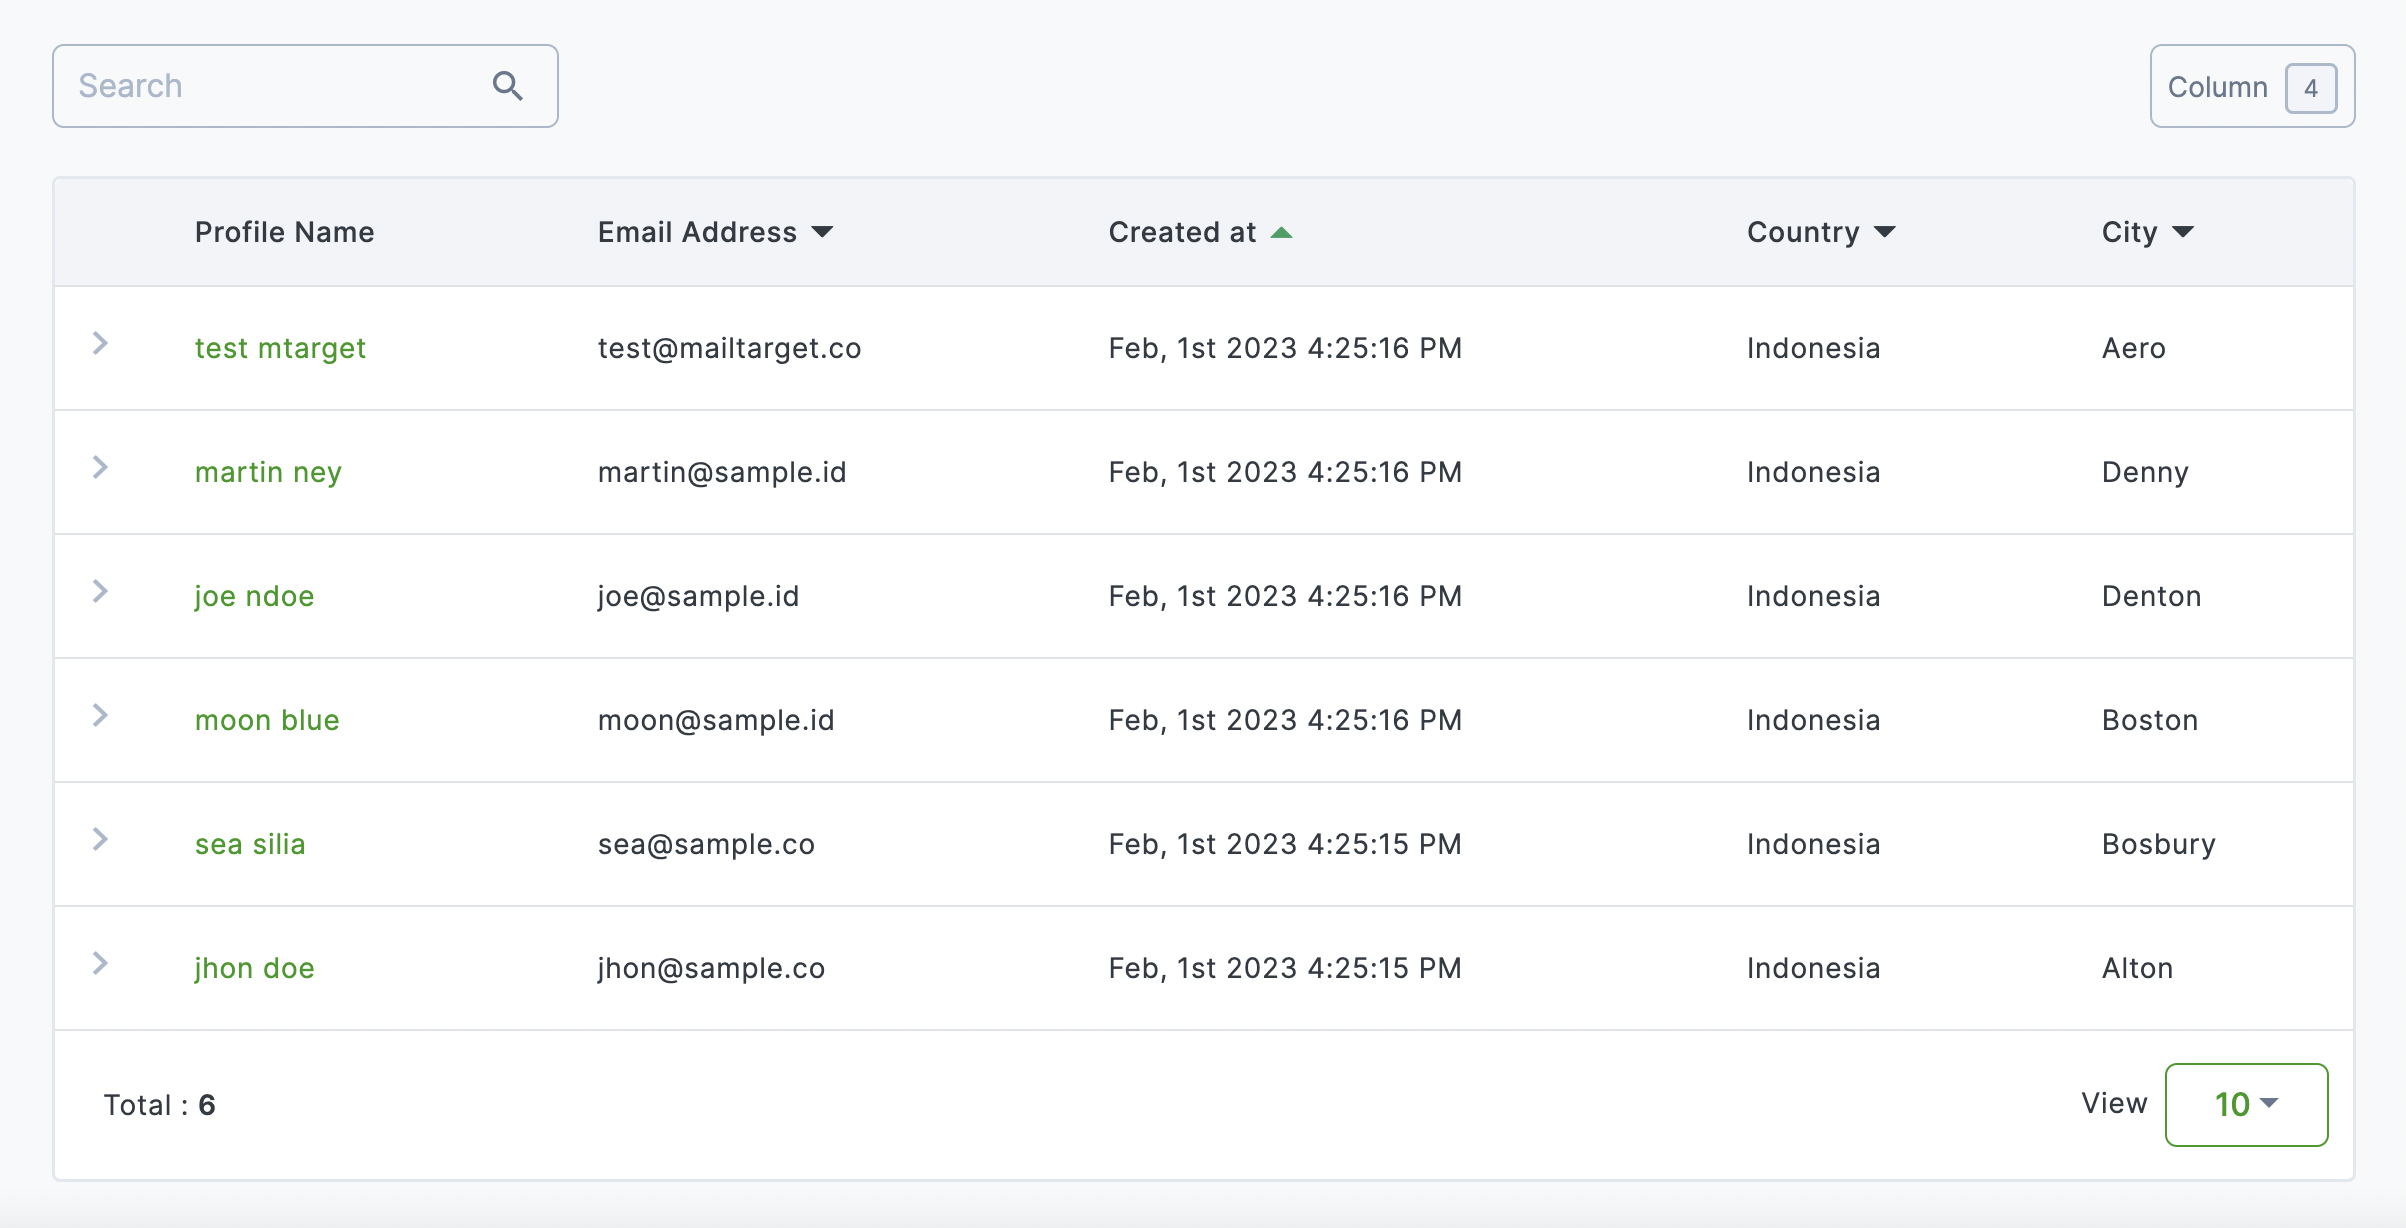Viewport: 2406px width, 1228px height.
Task: Sort by City column arrow
Action: coord(2183,232)
